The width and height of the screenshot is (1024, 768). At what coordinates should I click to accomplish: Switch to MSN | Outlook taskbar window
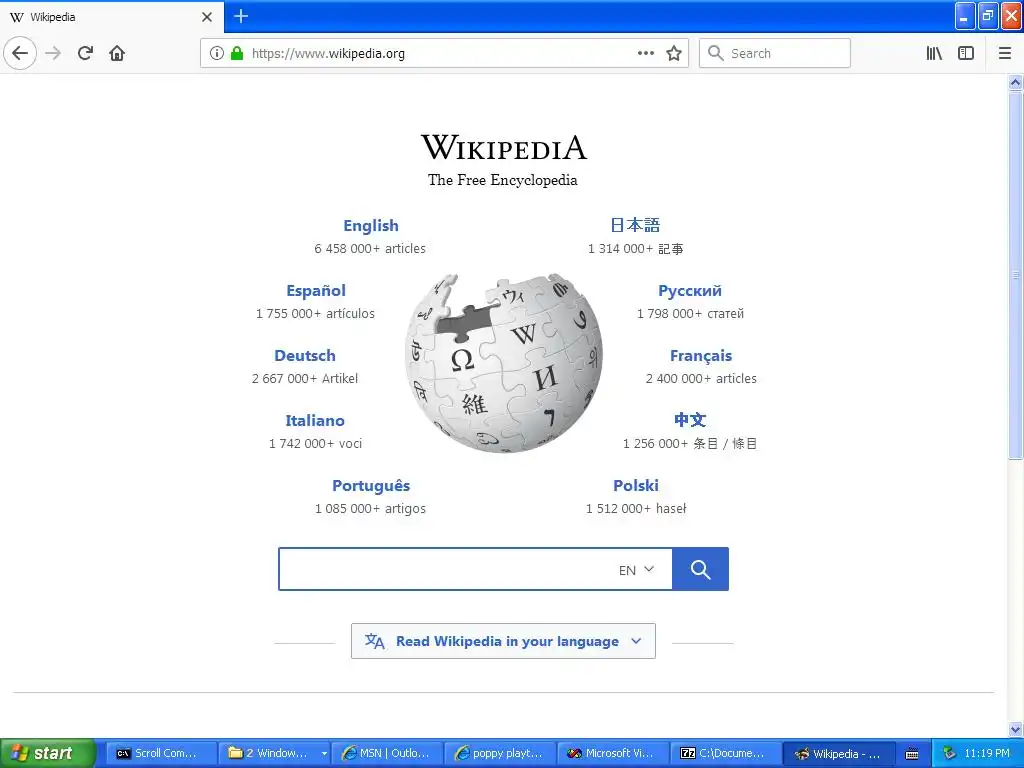pos(387,753)
